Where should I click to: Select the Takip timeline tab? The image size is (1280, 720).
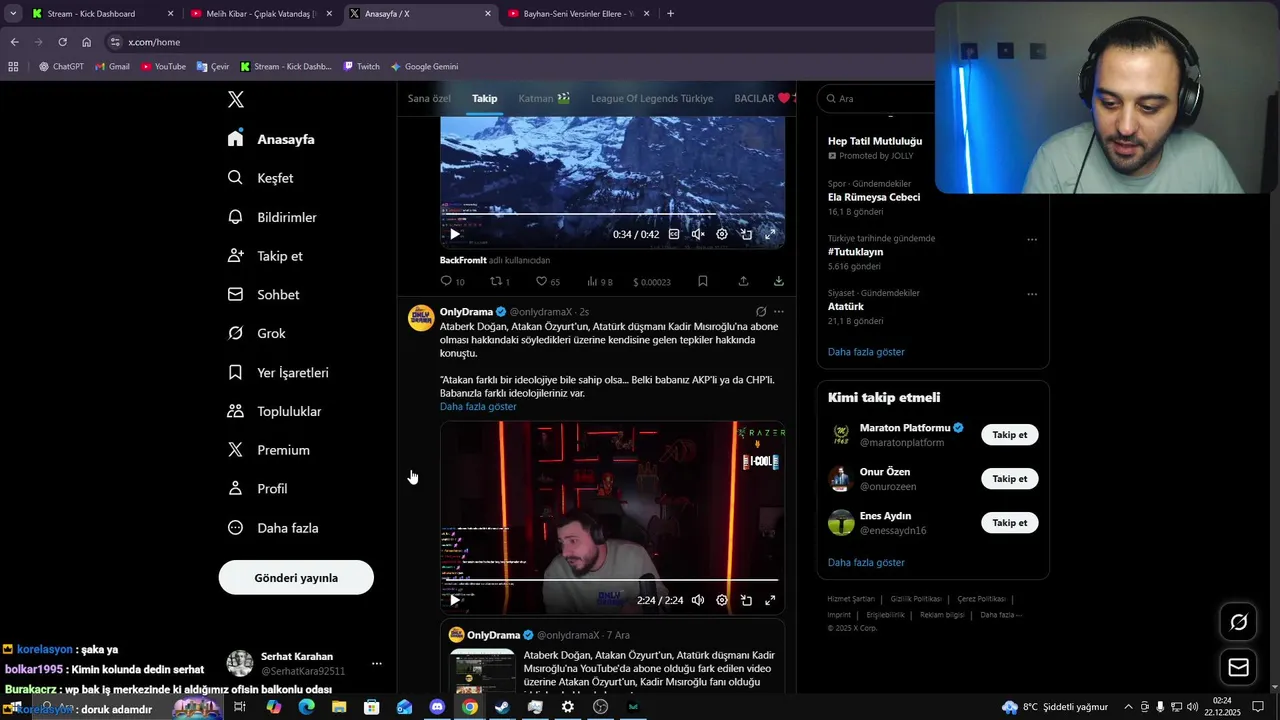coord(484,98)
